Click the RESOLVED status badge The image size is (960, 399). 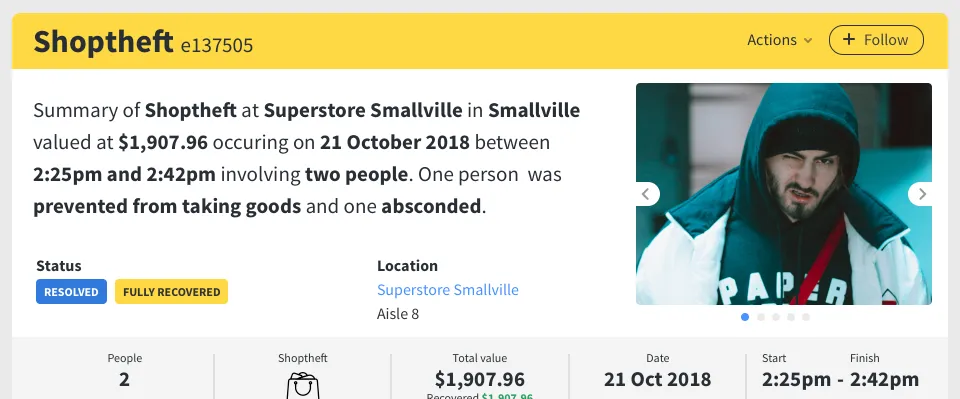(x=71, y=292)
